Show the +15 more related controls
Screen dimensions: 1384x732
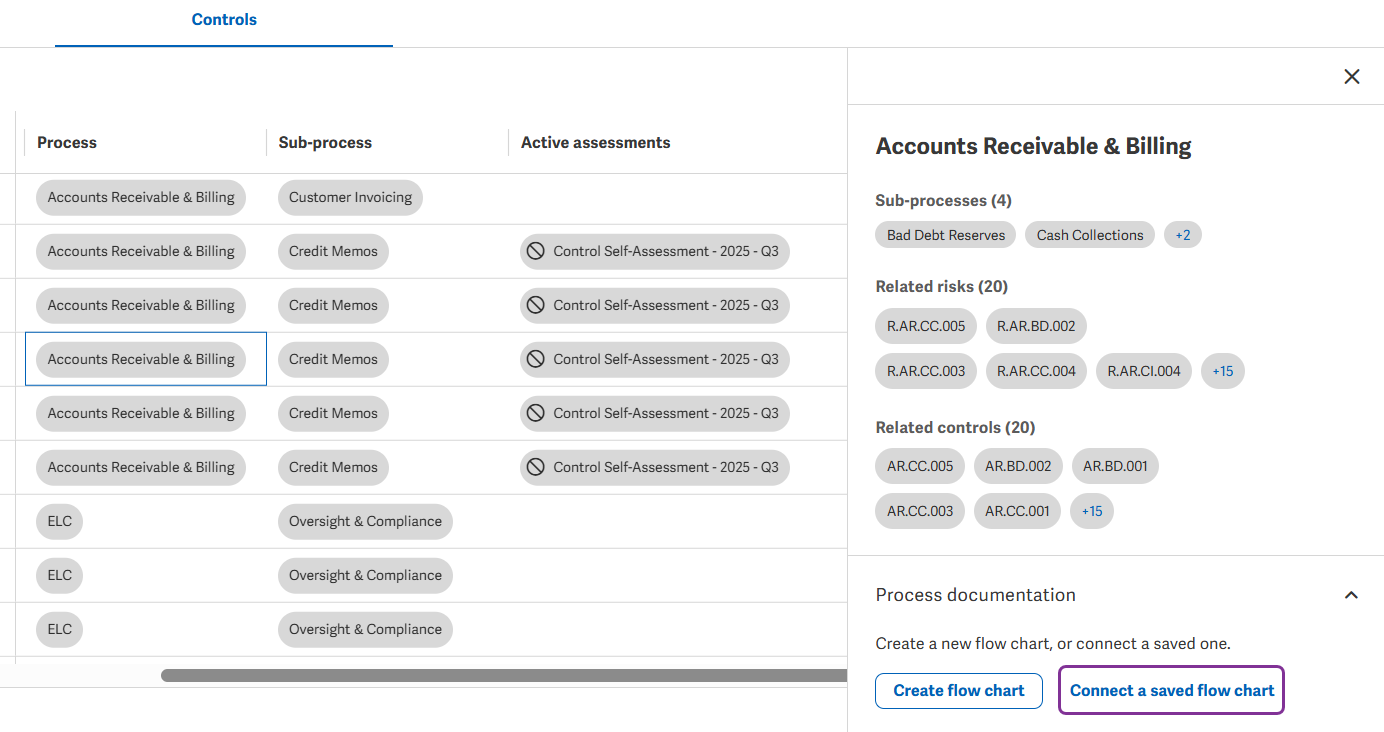point(1091,511)
